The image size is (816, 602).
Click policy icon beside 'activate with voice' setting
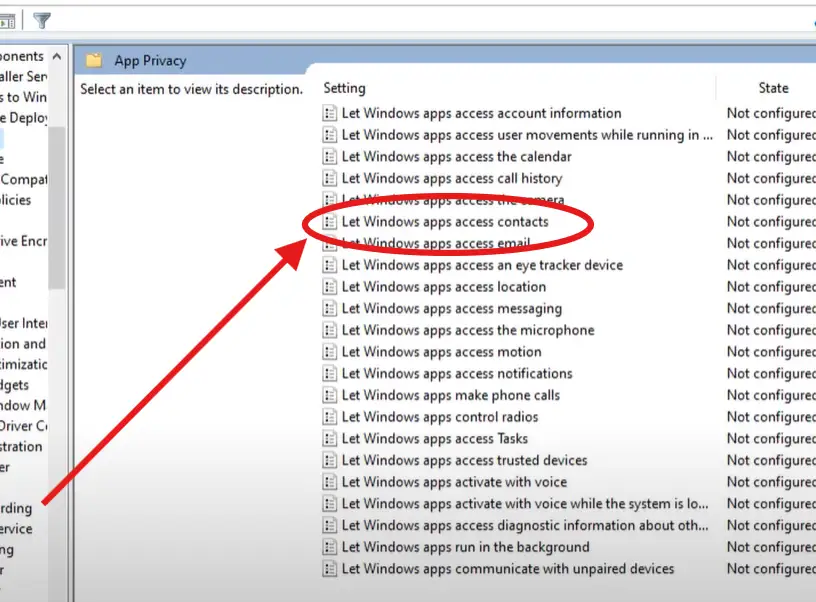click(x=329, y=482)
